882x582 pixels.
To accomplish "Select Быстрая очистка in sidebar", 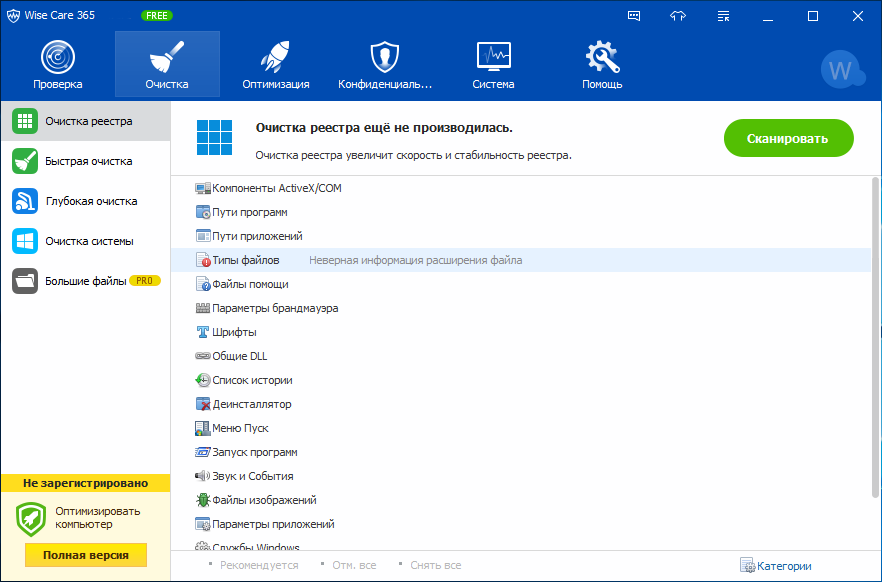I will 86,161.
